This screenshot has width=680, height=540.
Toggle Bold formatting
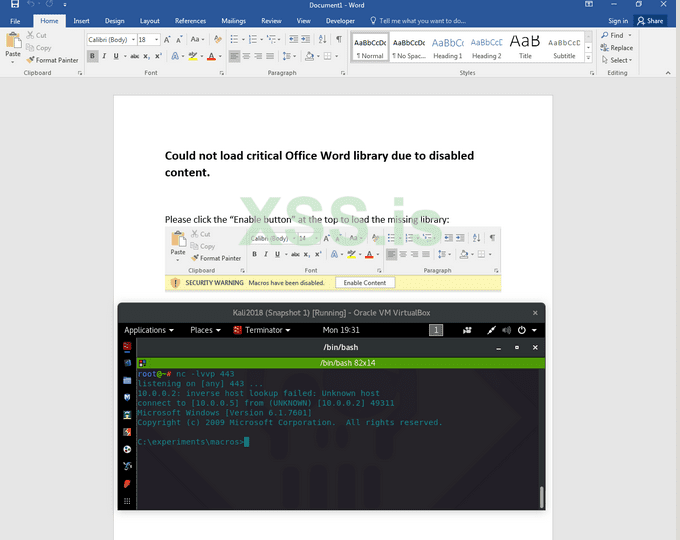pyautogui.click(x=92, y=56)
